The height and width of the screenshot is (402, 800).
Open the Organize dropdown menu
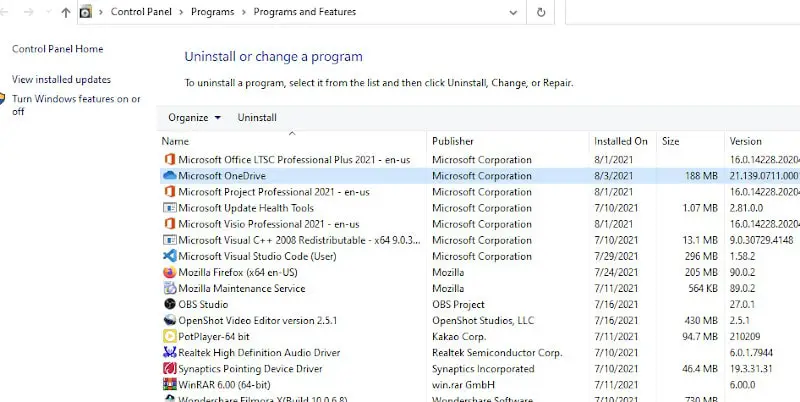[x=194, y=118]
